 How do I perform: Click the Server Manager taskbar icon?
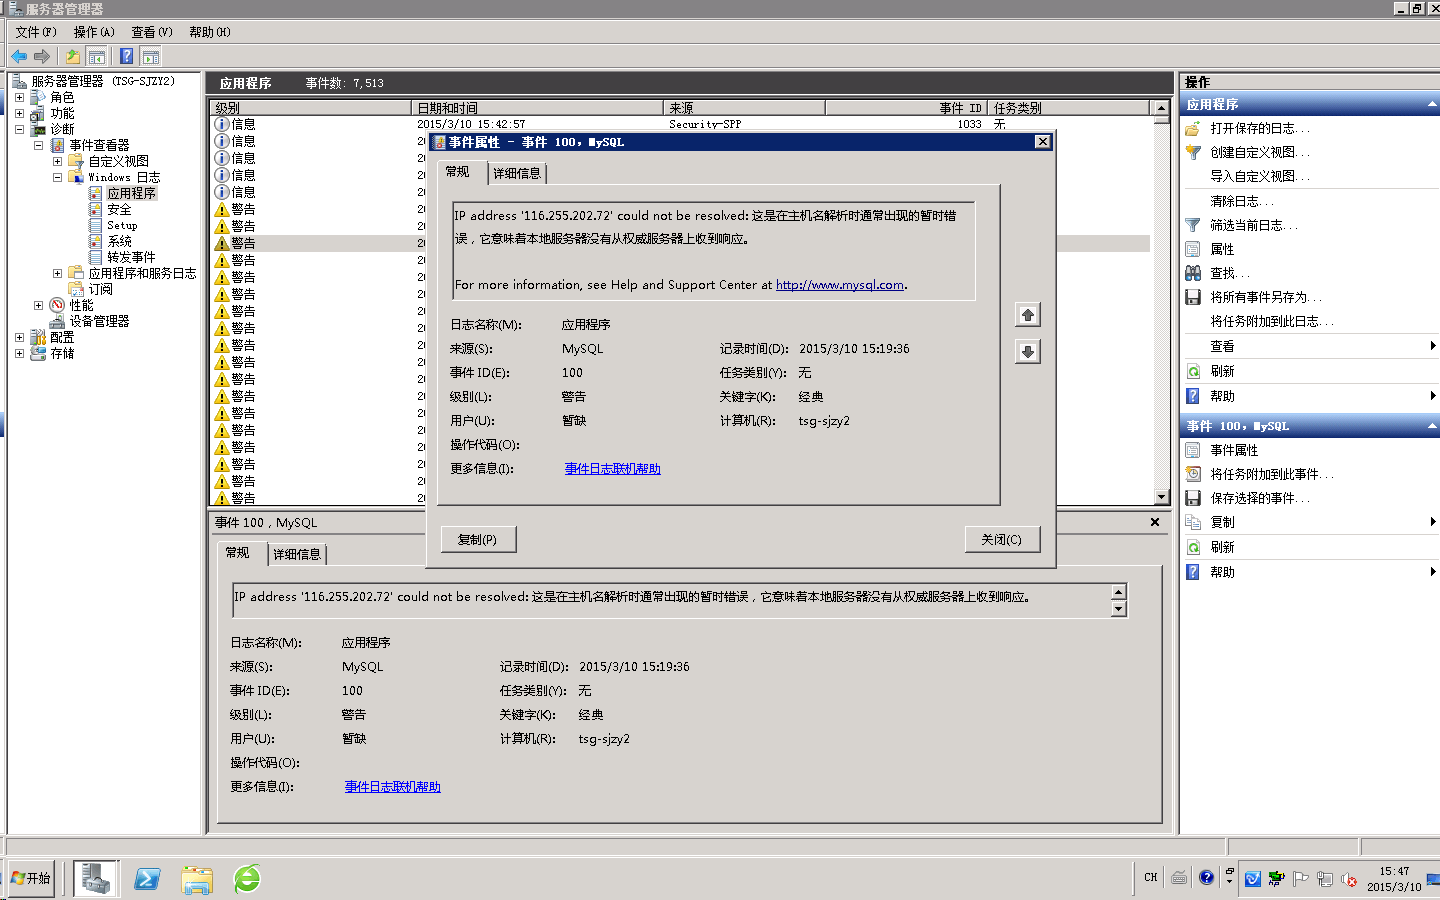(96, 878)
